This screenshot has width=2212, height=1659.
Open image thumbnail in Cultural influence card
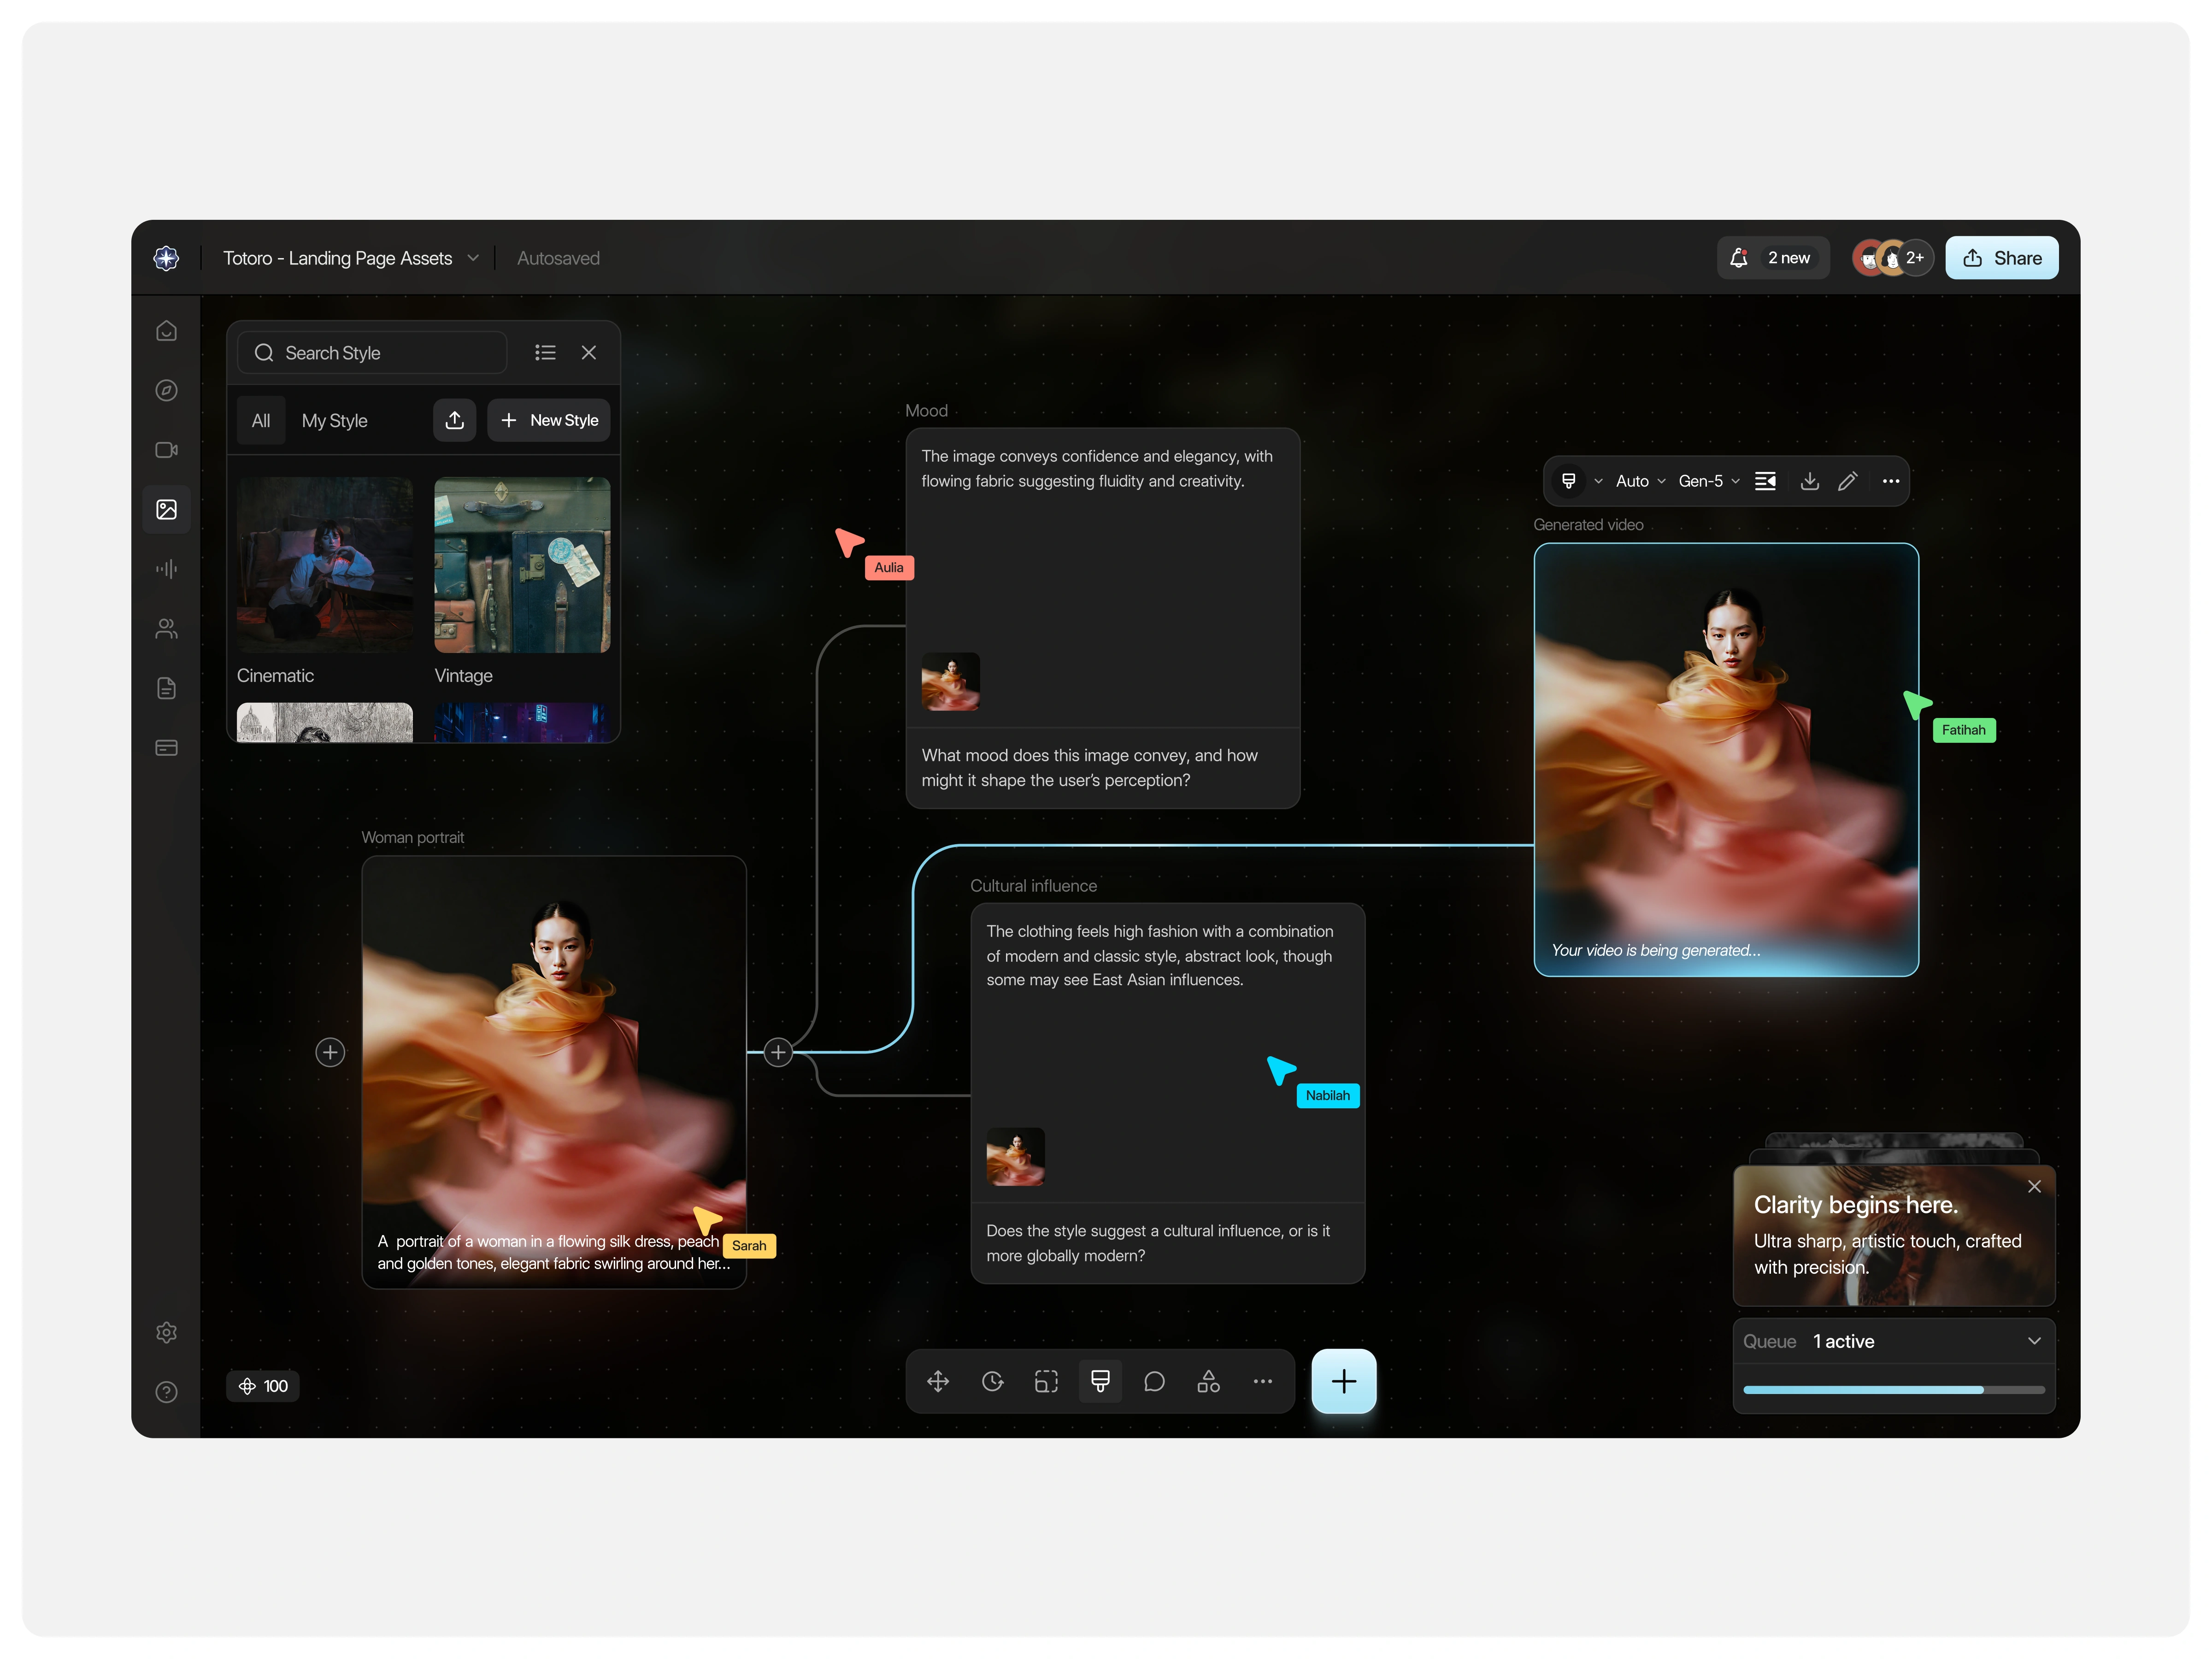point(1015,1157)
